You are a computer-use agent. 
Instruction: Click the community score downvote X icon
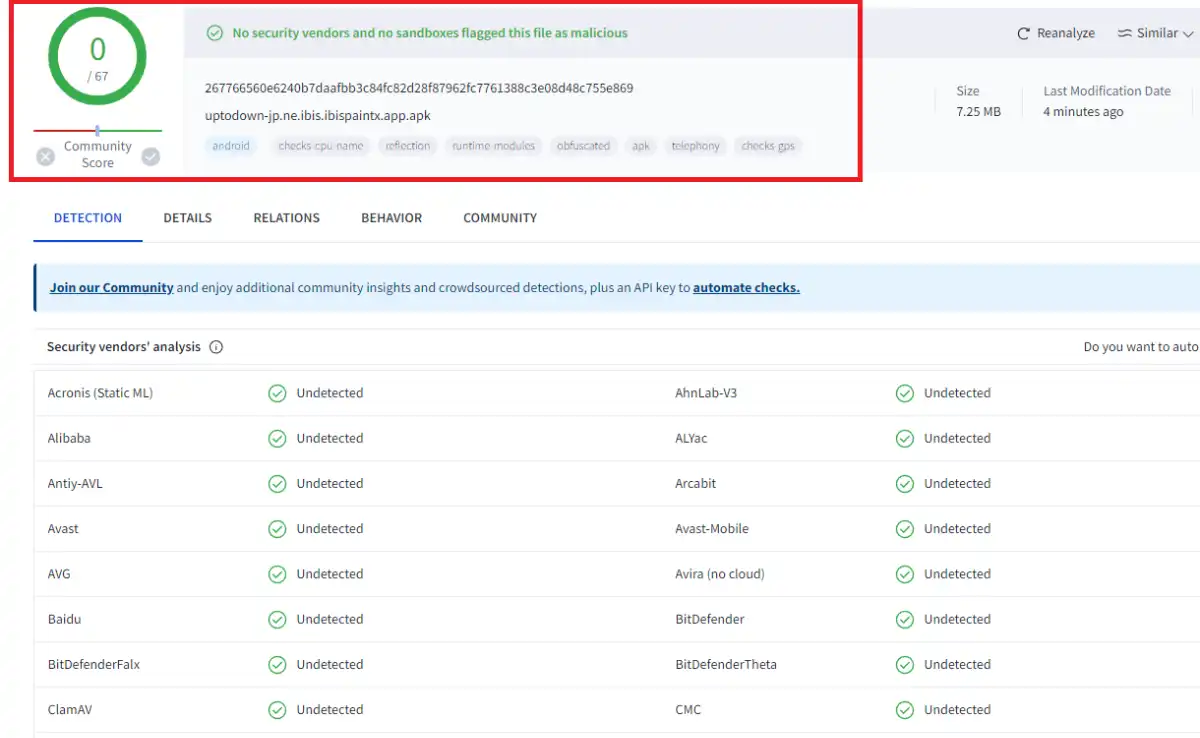pyautogui.click(x=45, y=156)
